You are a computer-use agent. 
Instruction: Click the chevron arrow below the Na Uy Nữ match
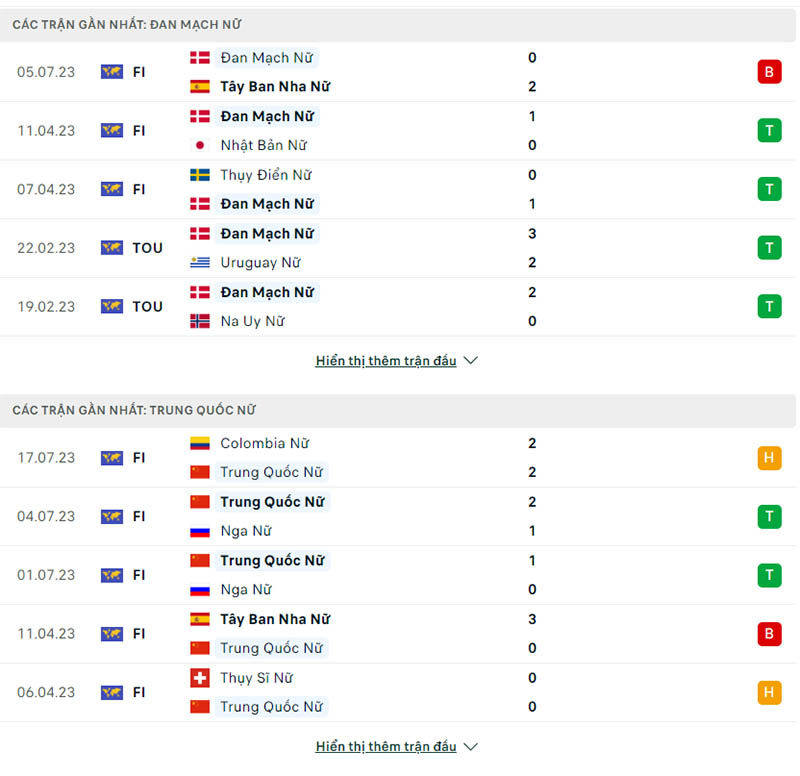point(471,361)
